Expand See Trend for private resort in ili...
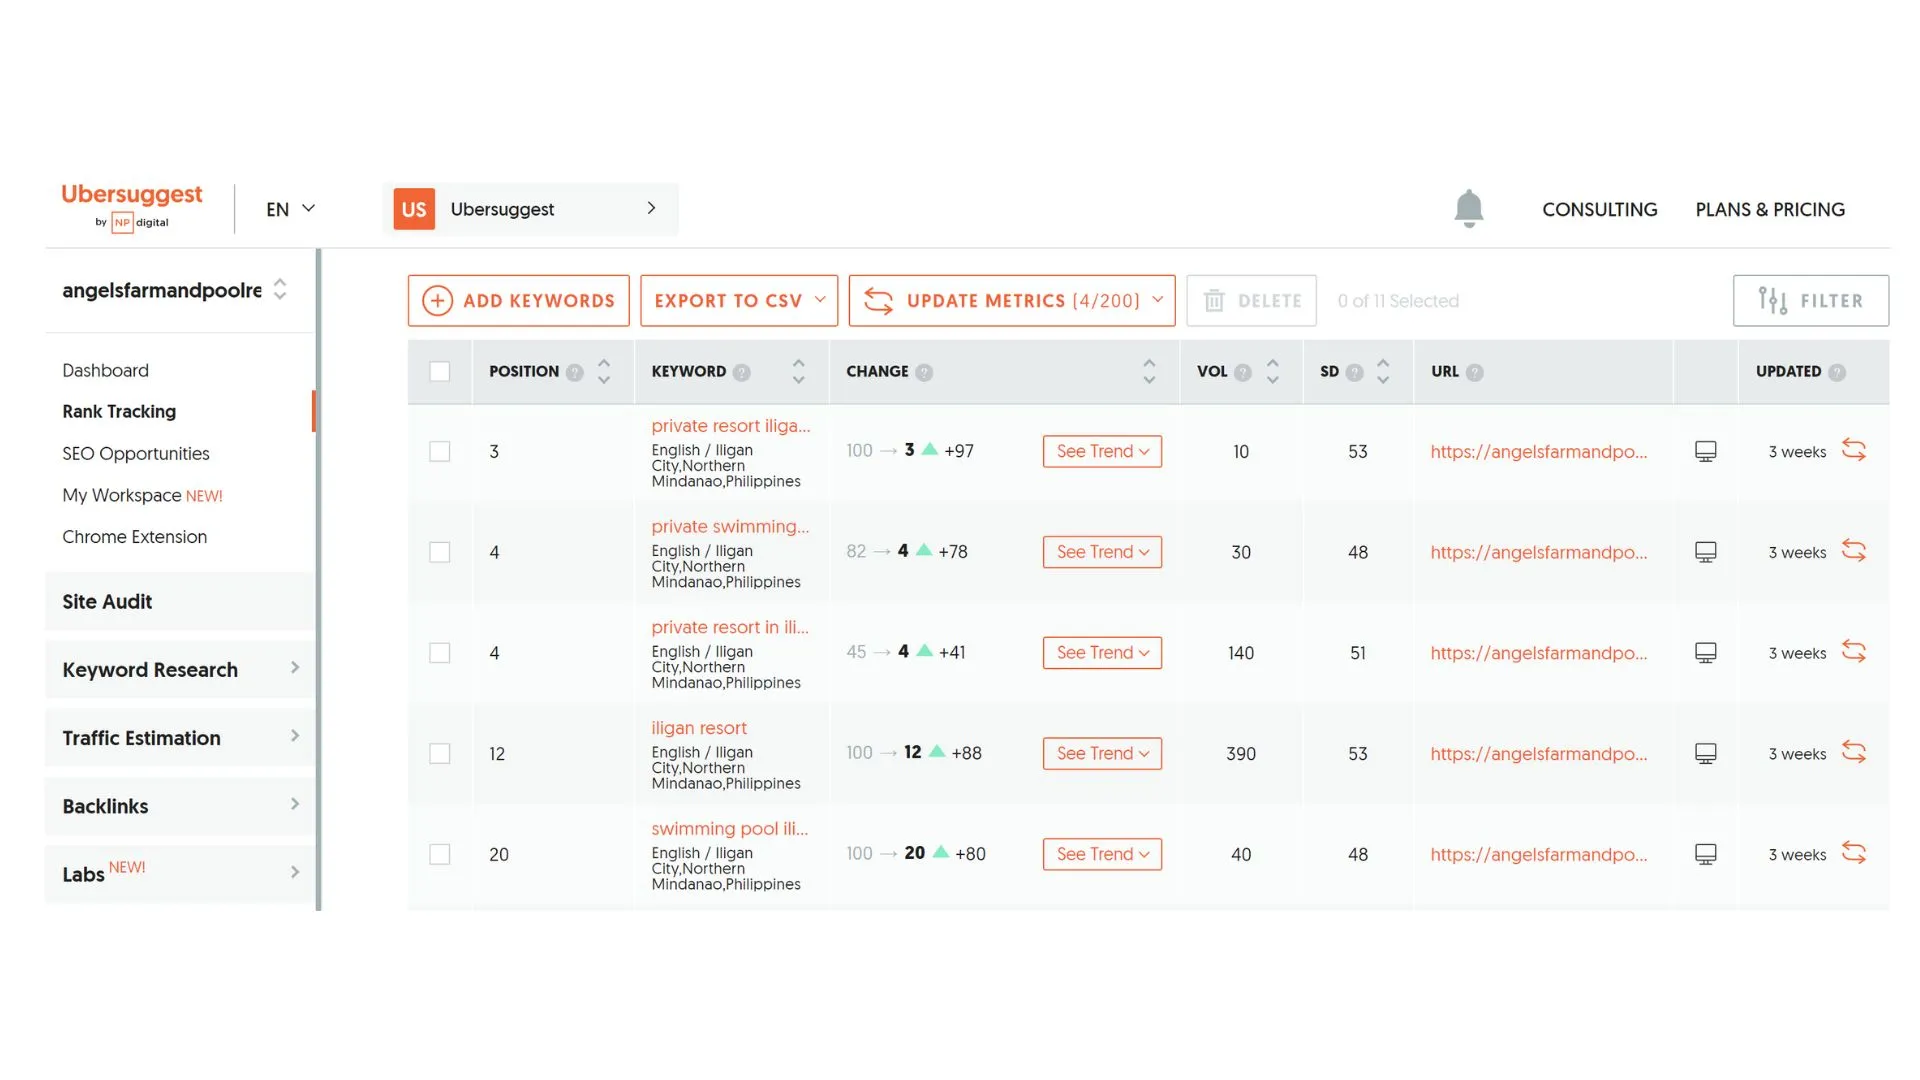Screen dimensions: 1920x1080 click(1102, 653)
